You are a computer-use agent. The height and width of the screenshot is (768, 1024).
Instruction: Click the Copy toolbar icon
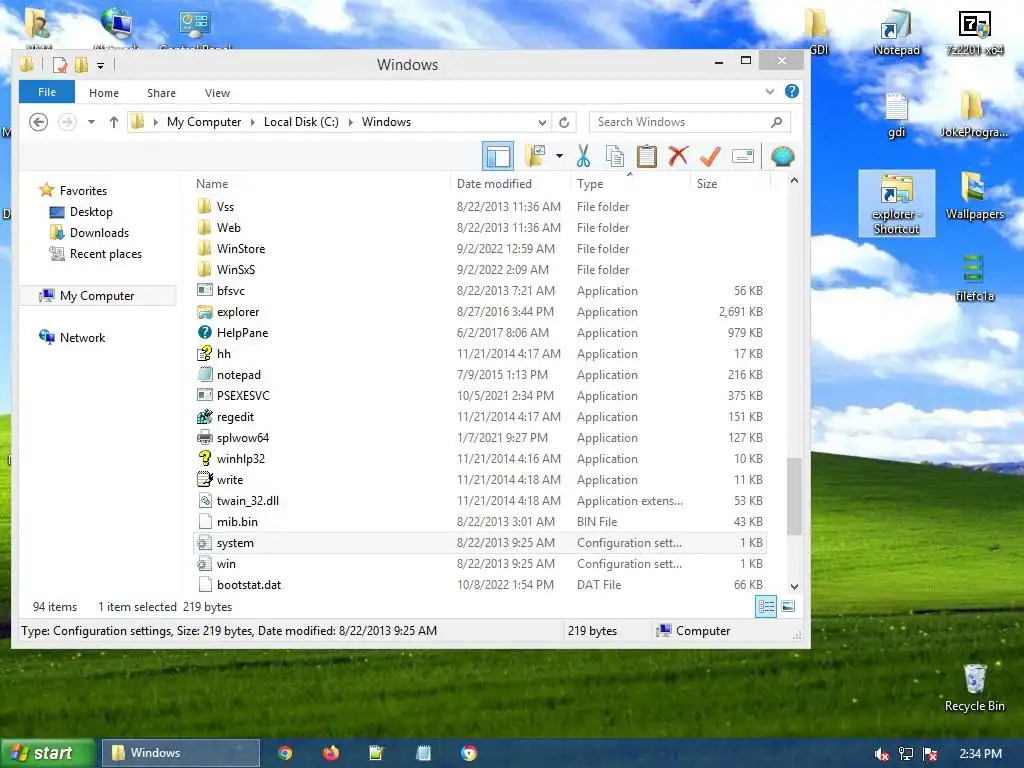[615, 157]
